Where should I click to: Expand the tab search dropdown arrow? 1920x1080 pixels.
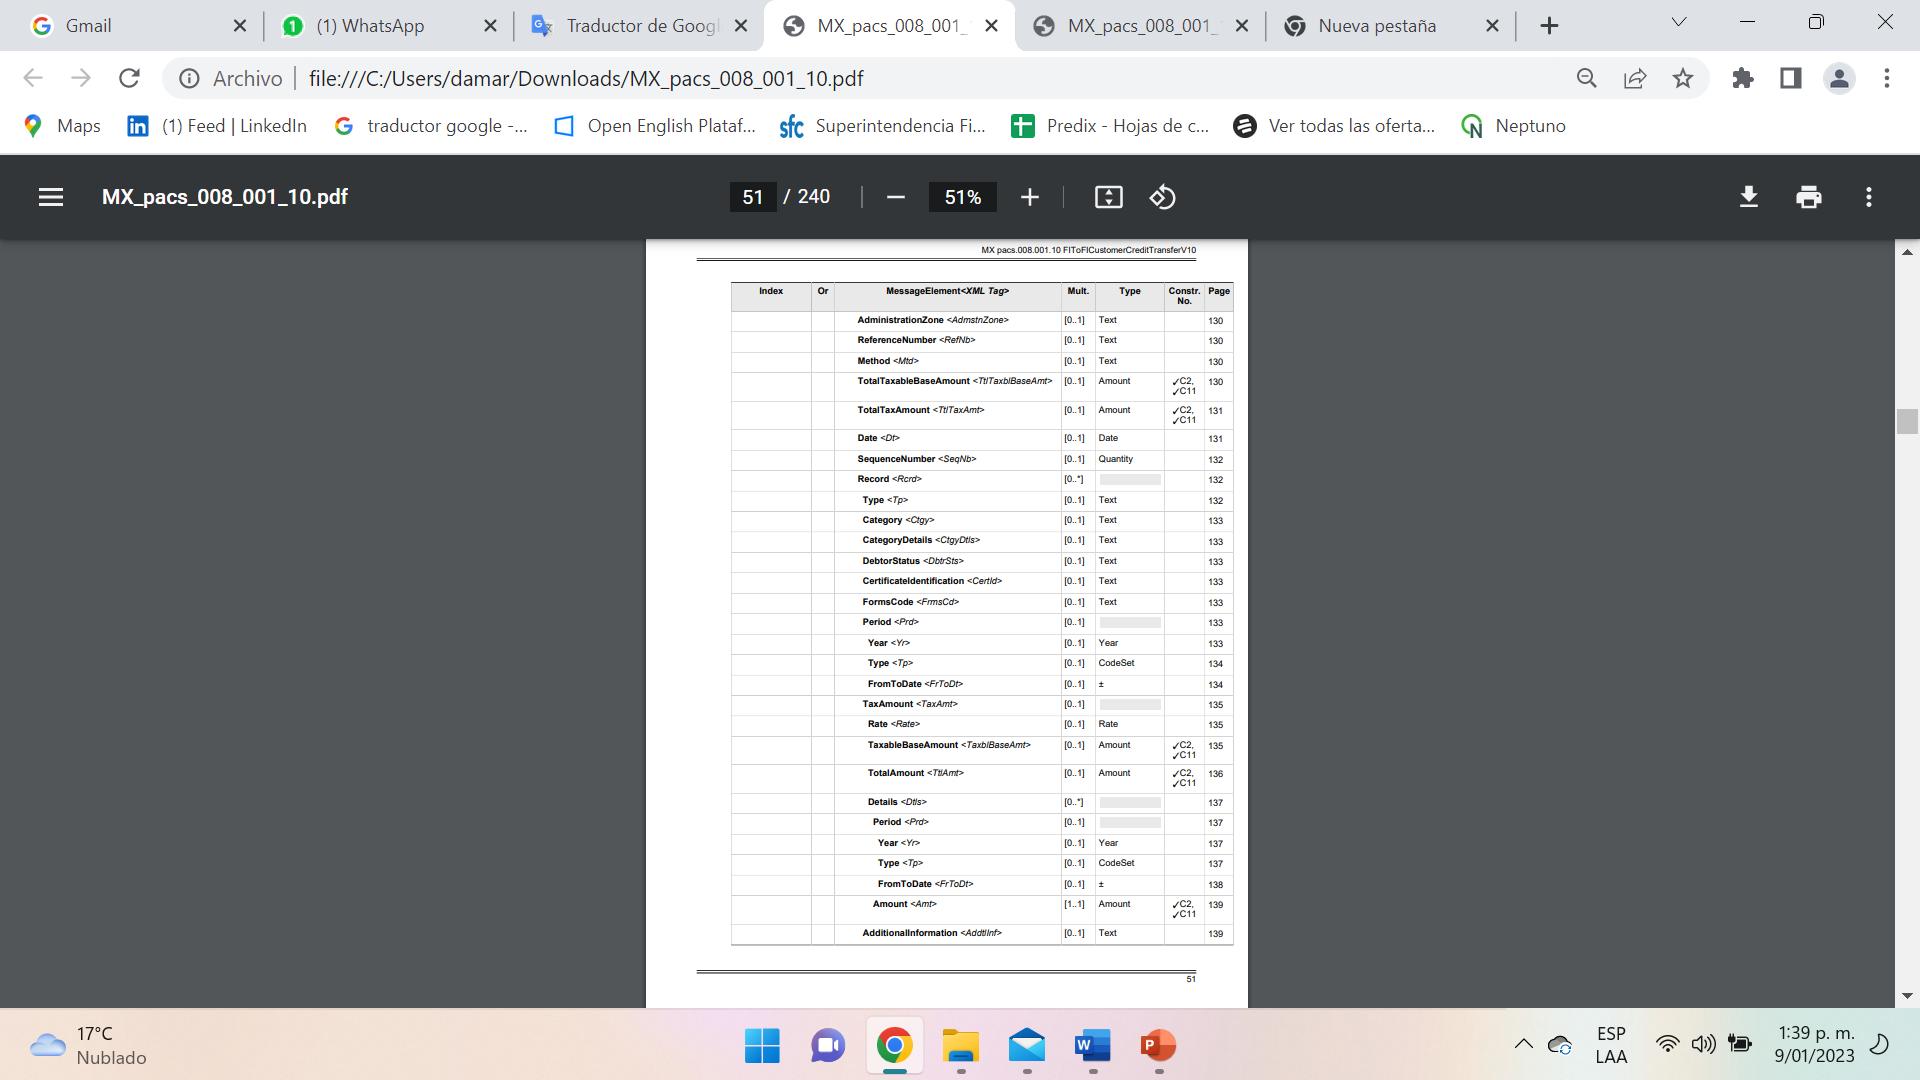pos(1679,23)
